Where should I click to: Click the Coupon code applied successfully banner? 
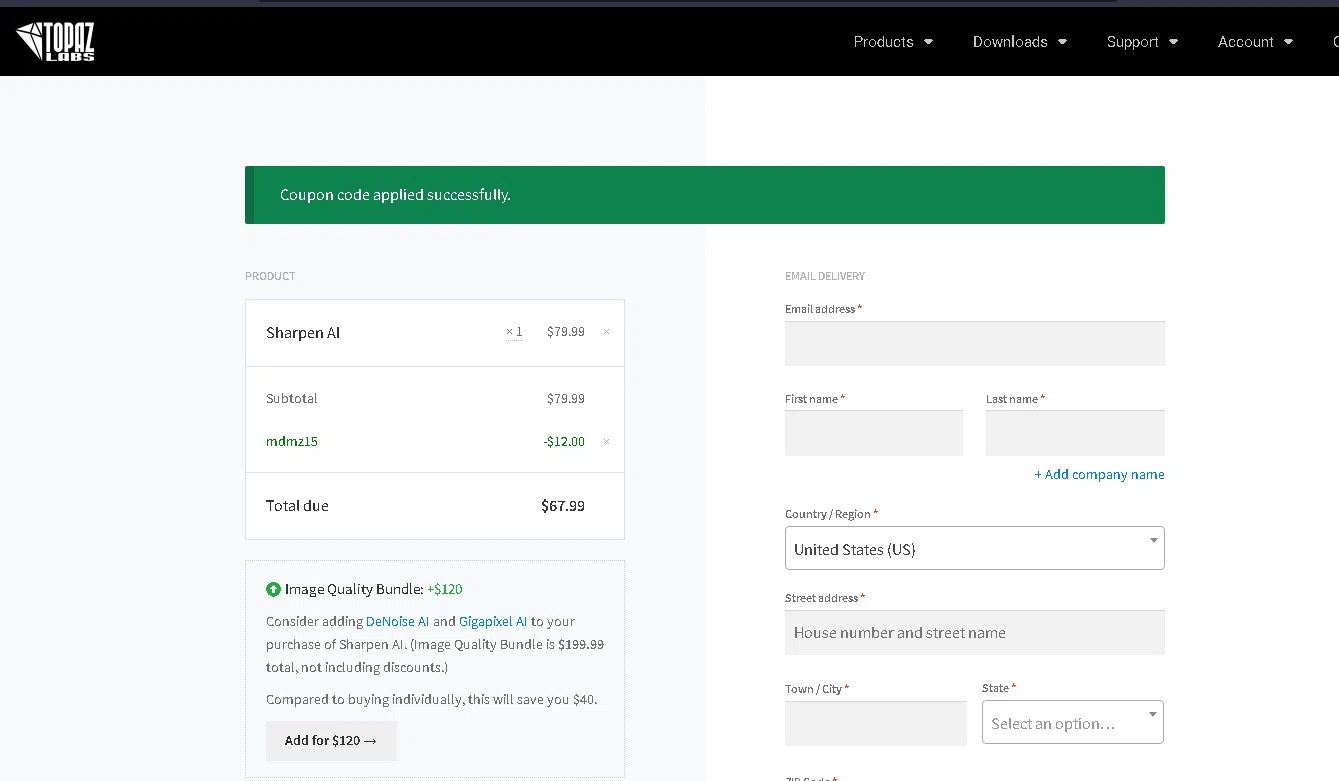[x=705, y=195]
